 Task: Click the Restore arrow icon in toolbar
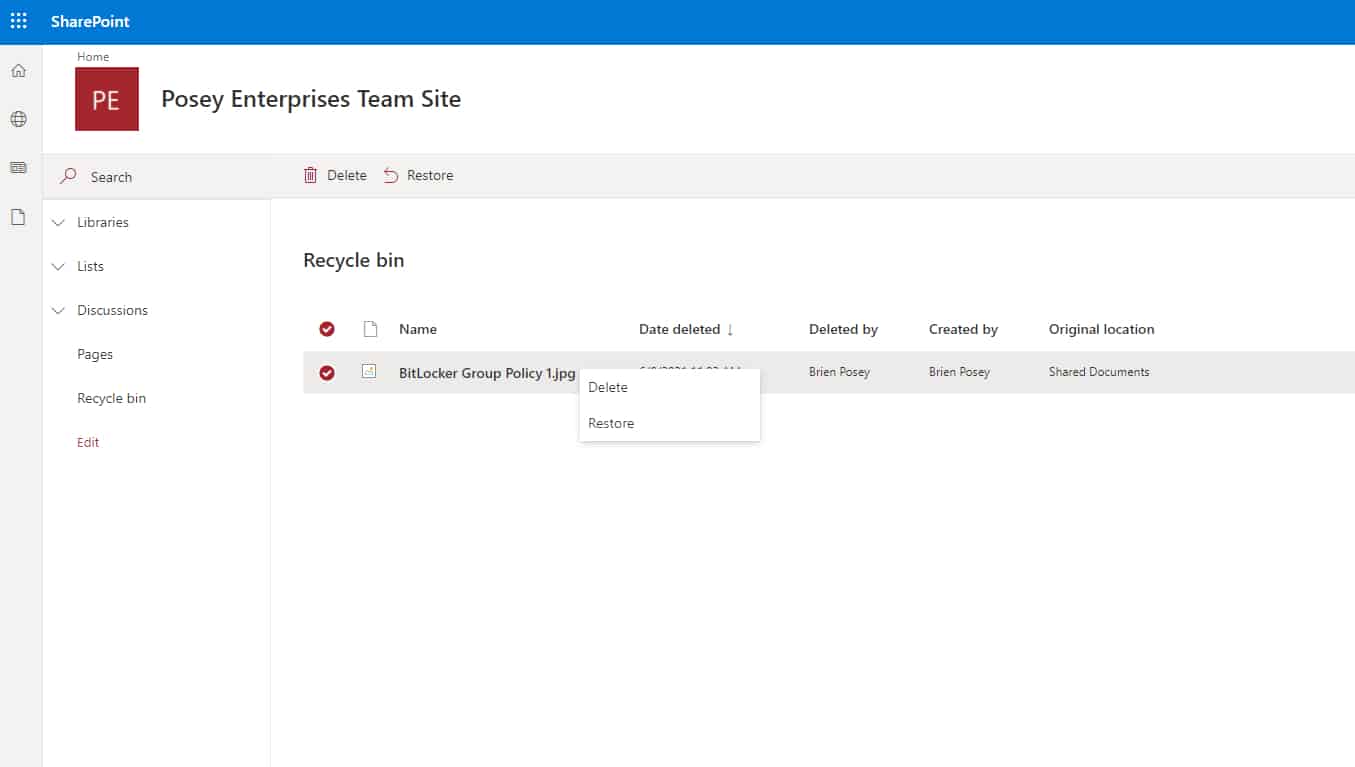[391, 175]
